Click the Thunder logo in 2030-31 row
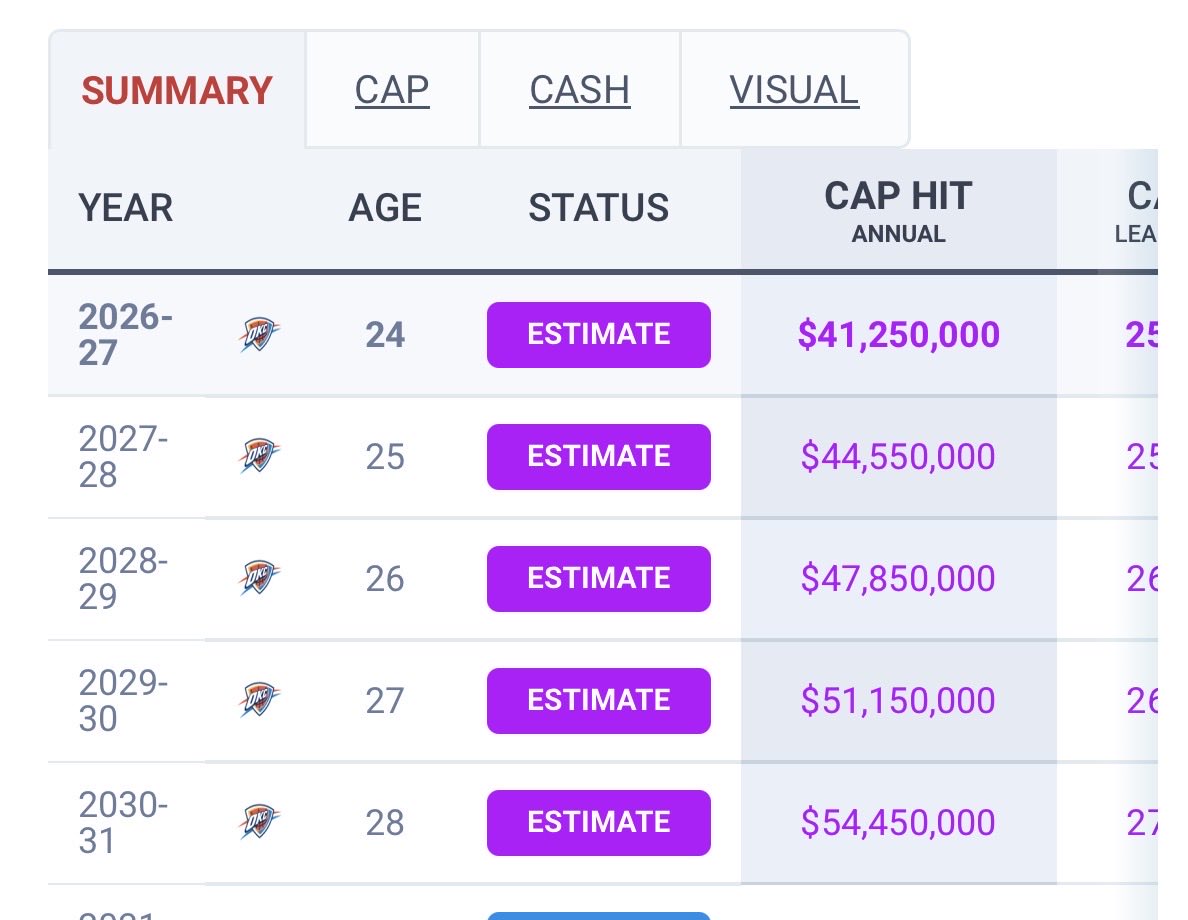This screenshot has width=1188, height=920. coord(259,821)
